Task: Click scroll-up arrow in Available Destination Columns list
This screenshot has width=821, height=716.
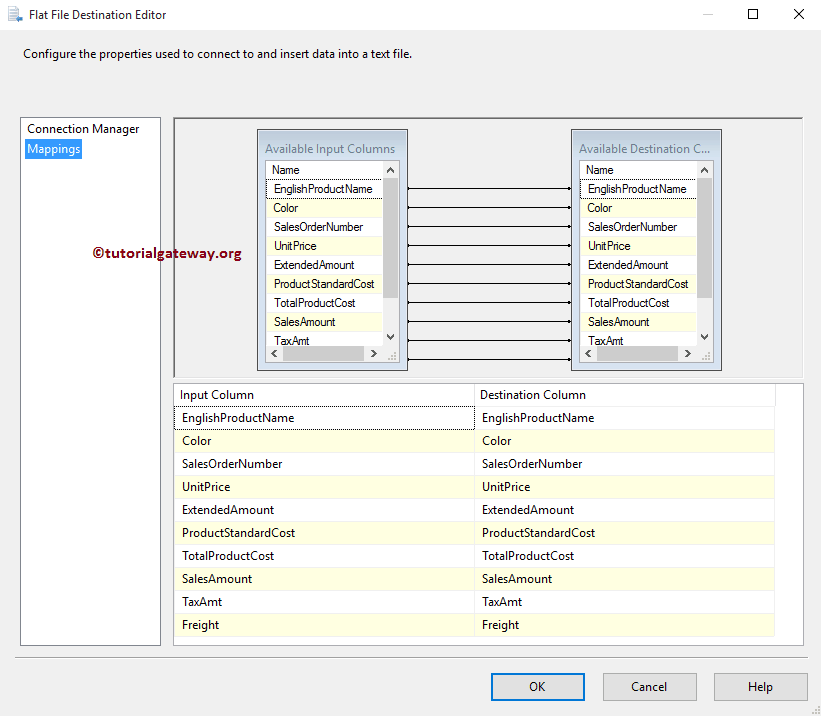Action: [704, 170]
